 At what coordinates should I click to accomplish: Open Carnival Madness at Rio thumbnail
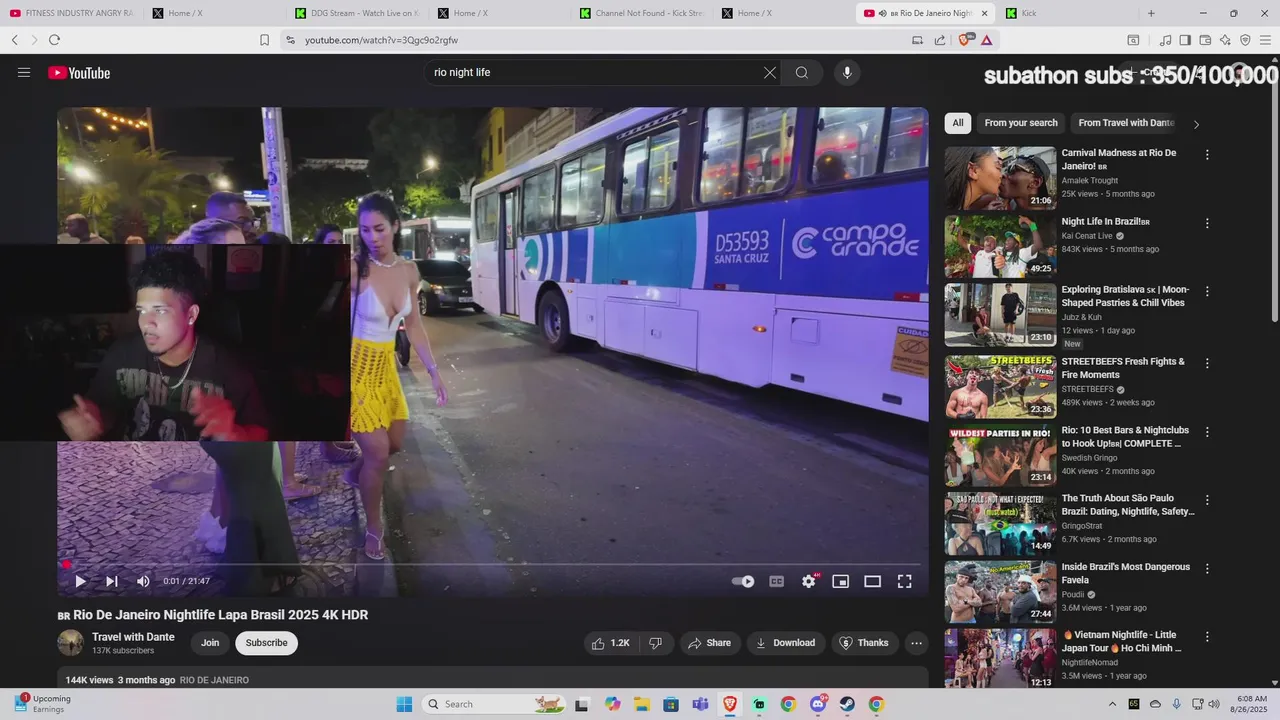[1000, 178]
